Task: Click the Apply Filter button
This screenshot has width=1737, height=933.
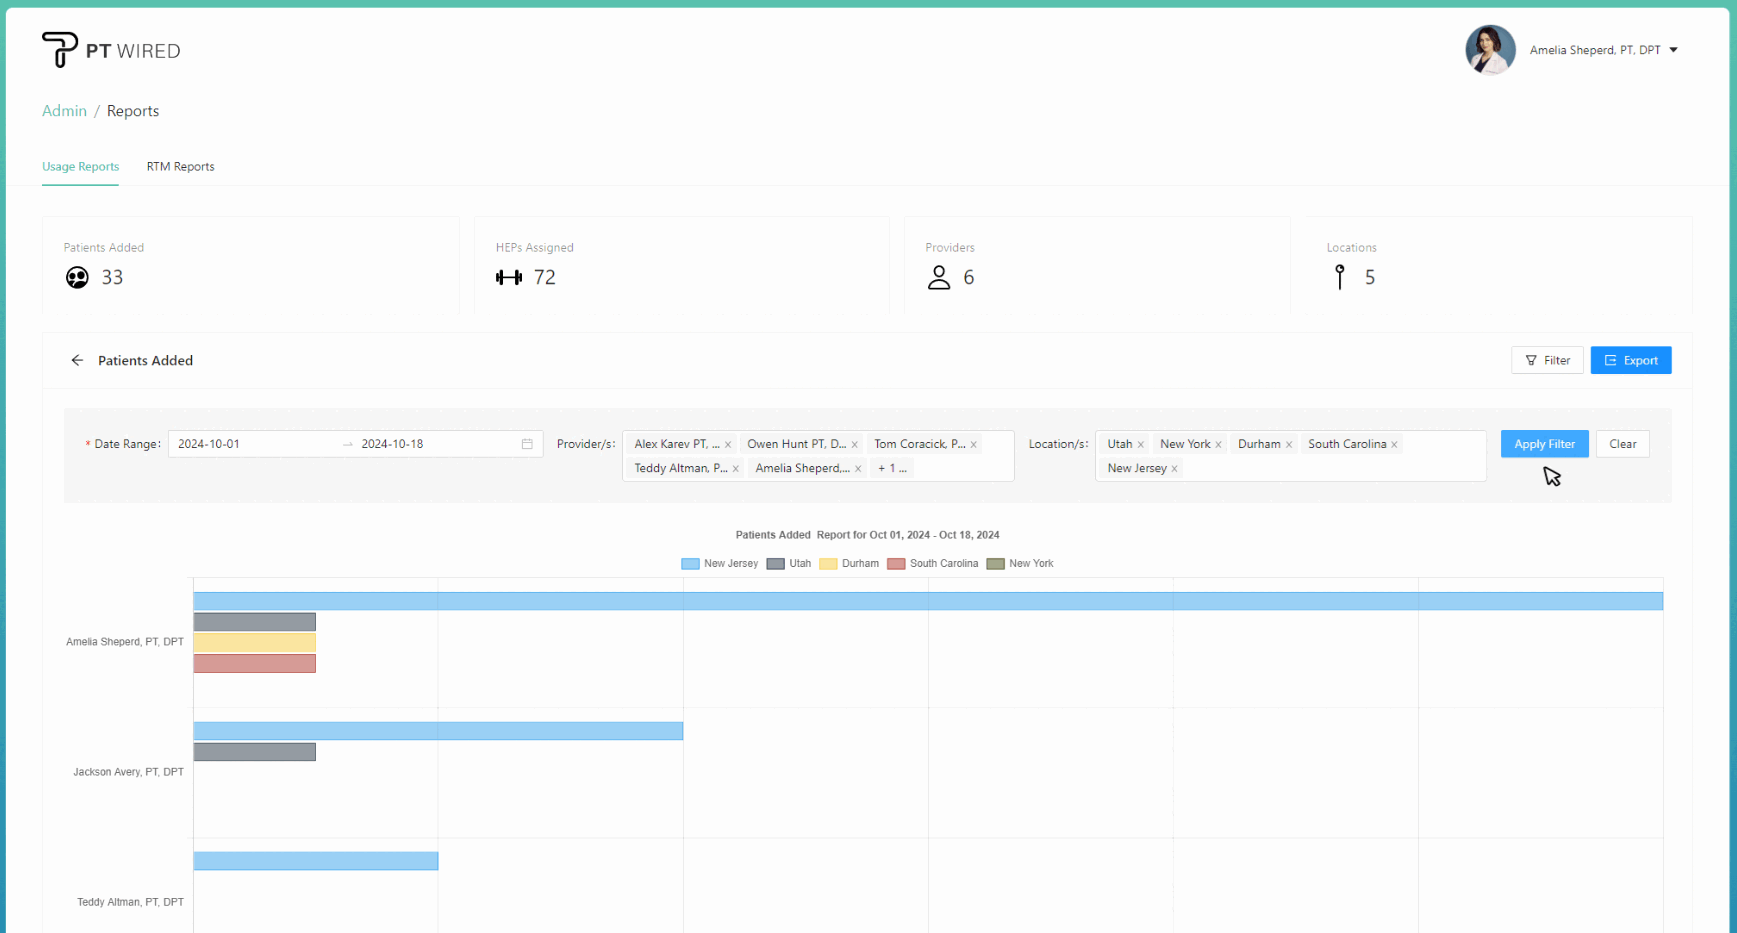Action: pos(1544,444)
